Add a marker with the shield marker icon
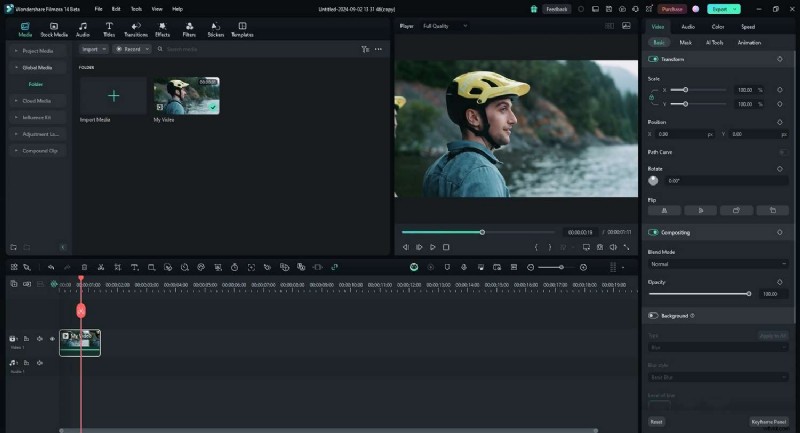The height and width of the screenshot is (433, 800). click(x=447, y=267)
